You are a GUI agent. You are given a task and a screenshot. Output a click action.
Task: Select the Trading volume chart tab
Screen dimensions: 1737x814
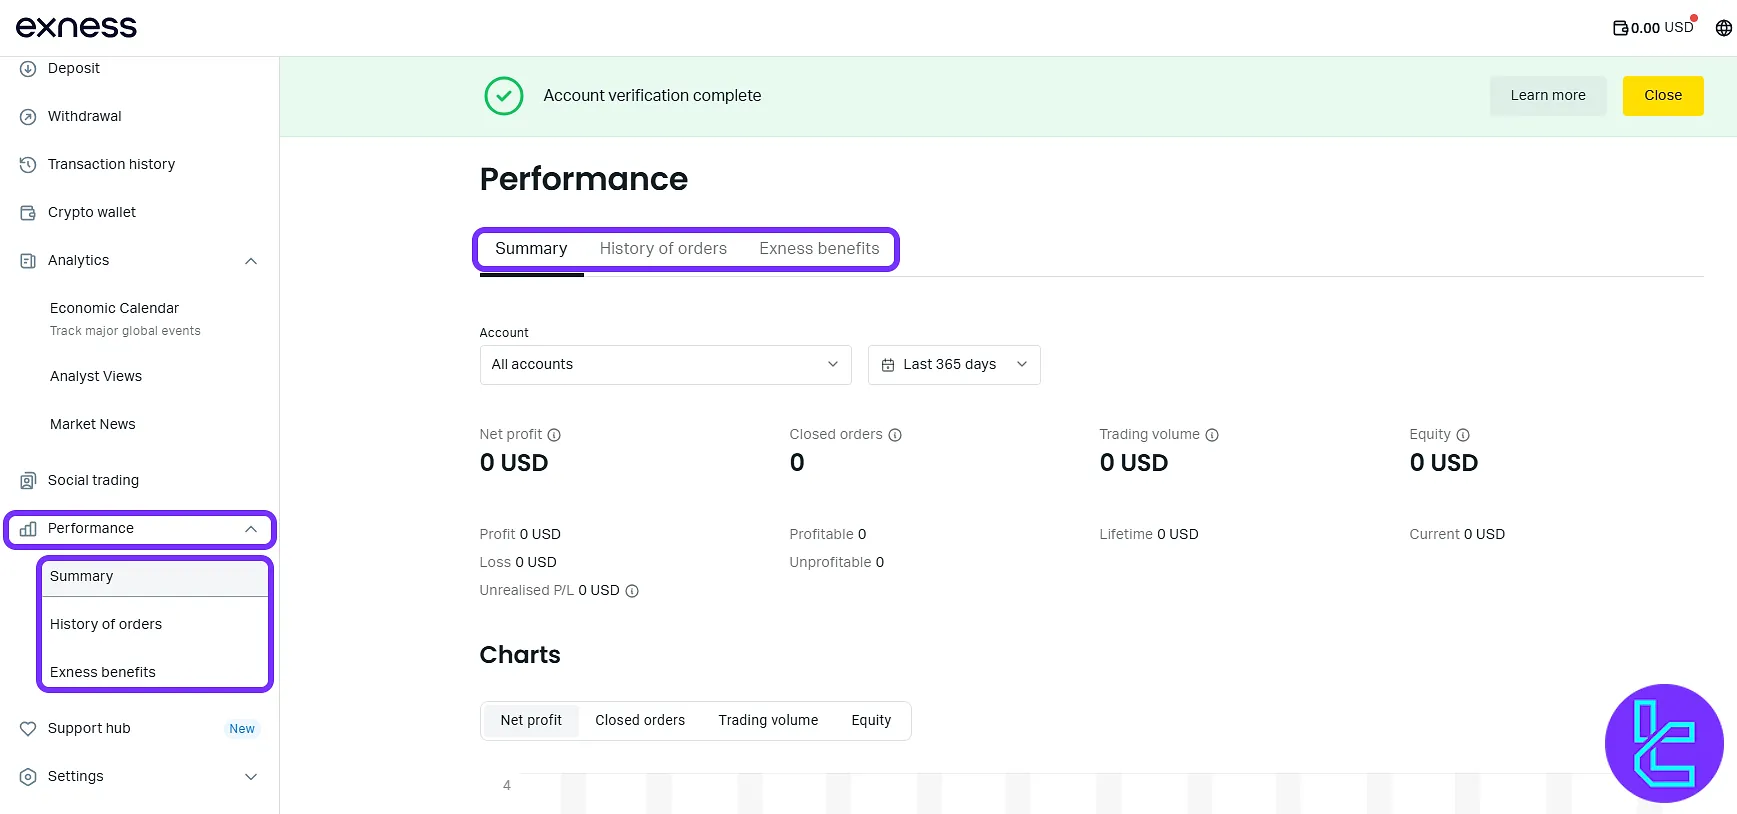coord(768,720)
